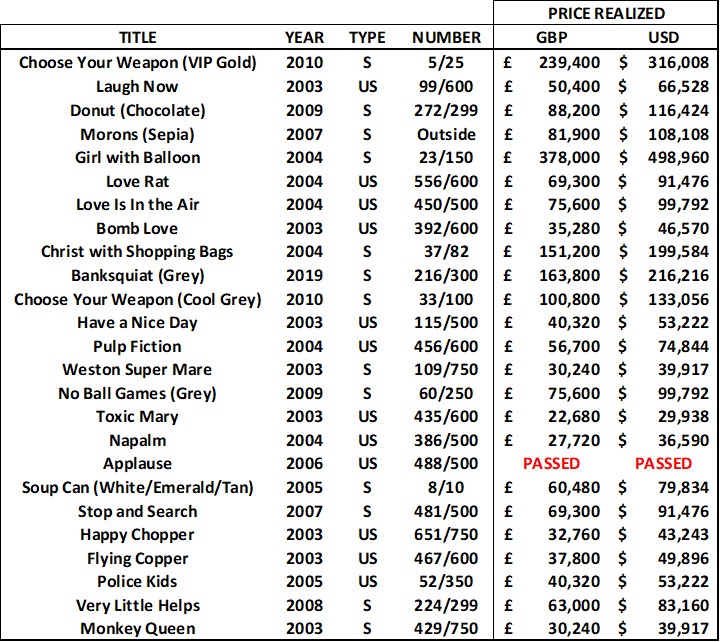720x642 pixels.
Task: Select the Banksquiat (Grey) title cell
Action: 138,275
